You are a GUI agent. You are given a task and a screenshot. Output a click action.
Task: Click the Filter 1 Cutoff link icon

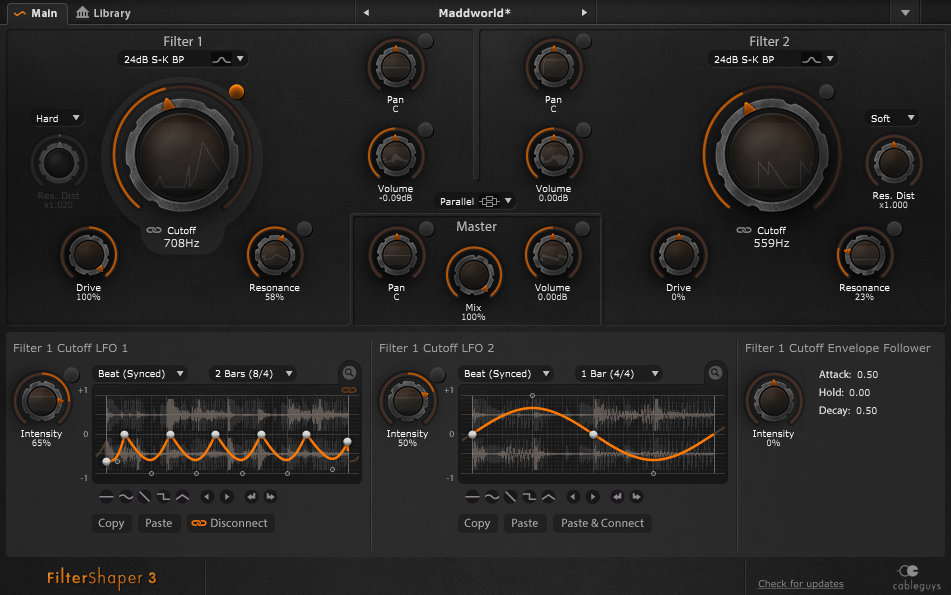tap(154, 230)
